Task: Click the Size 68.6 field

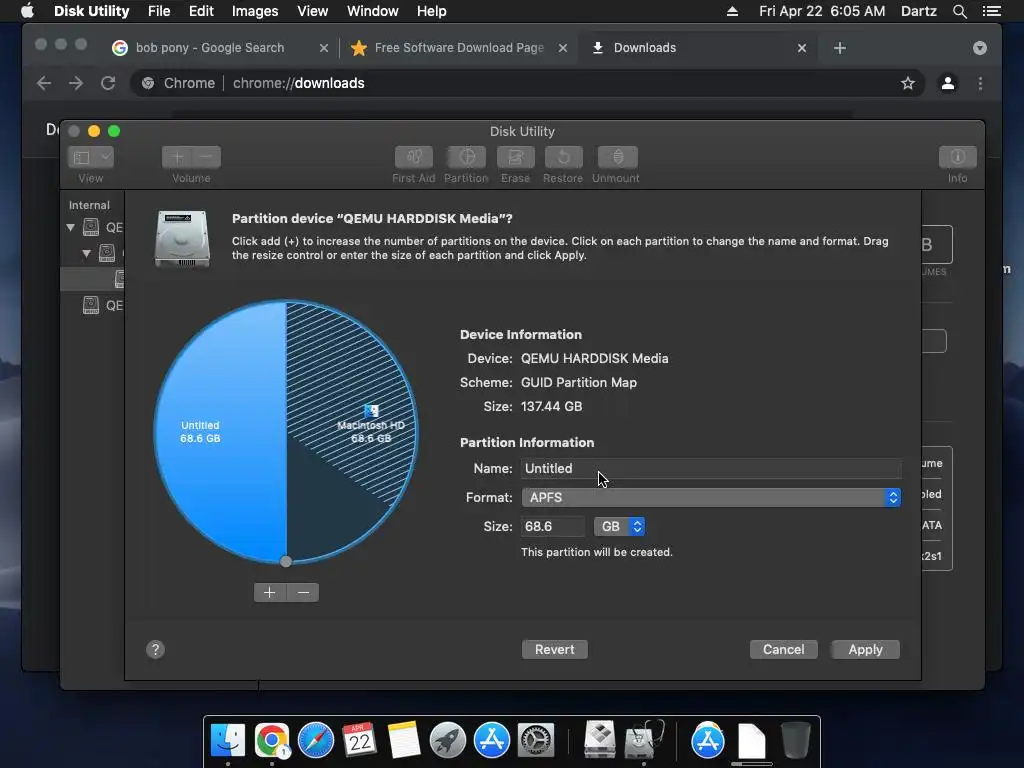Action: [x=552, y=526]
